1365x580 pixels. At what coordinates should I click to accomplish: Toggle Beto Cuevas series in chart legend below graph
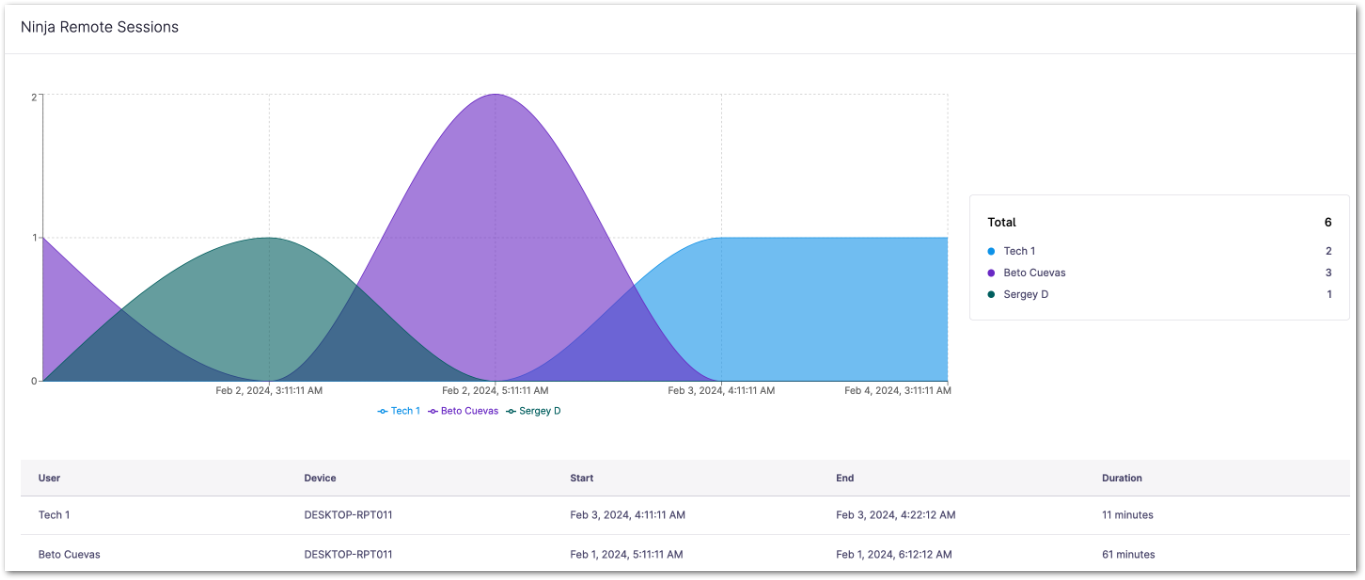click(x=463, y=411)
